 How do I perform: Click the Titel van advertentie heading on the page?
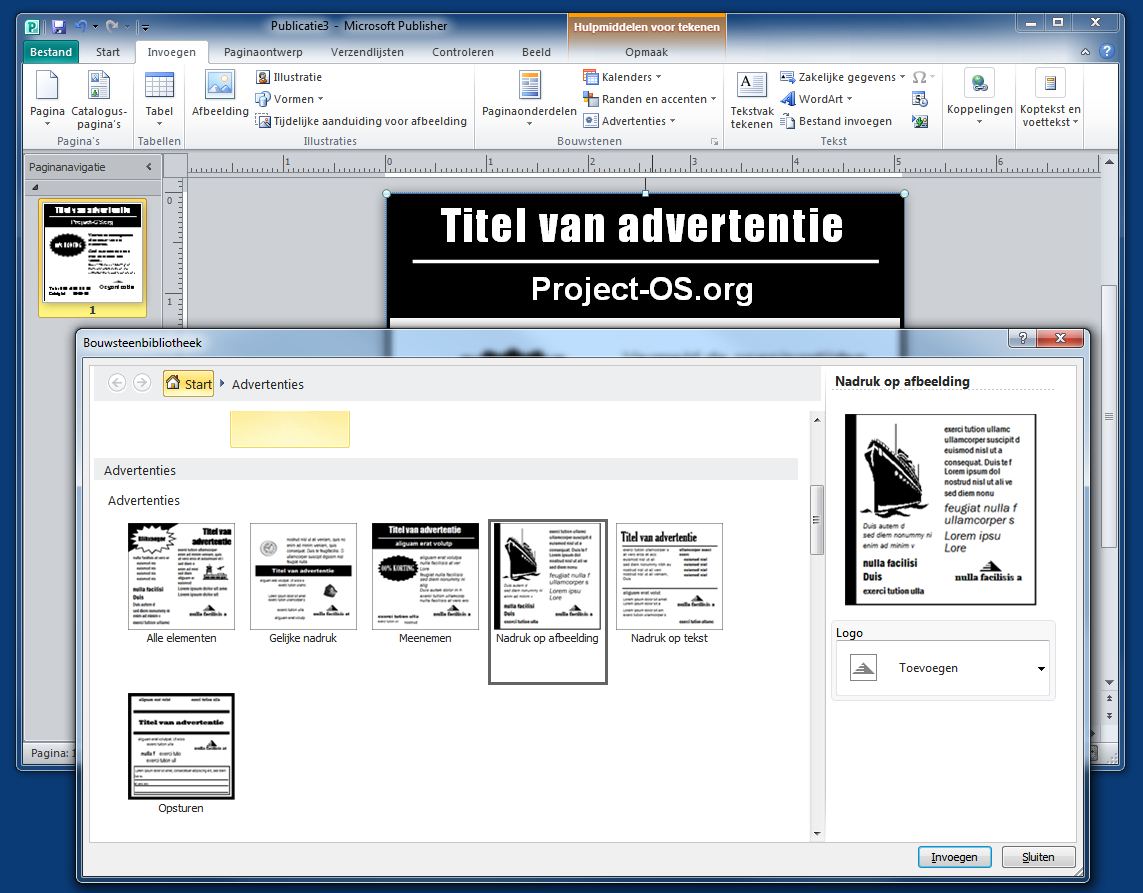[642, 225]
